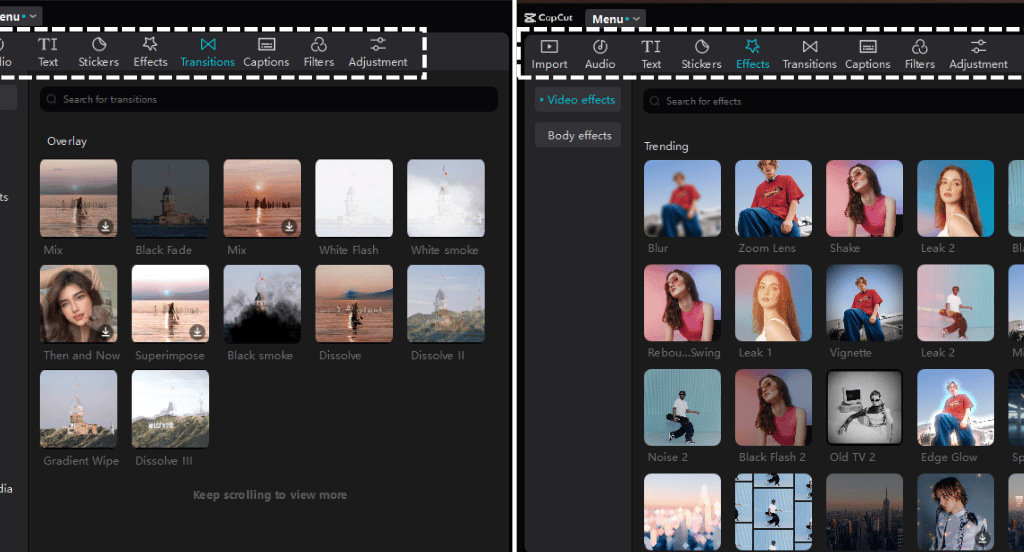Viewport: 1024px width, 552px height.
Task: Open Adjustment tab in left window
Action: [378, 52]
